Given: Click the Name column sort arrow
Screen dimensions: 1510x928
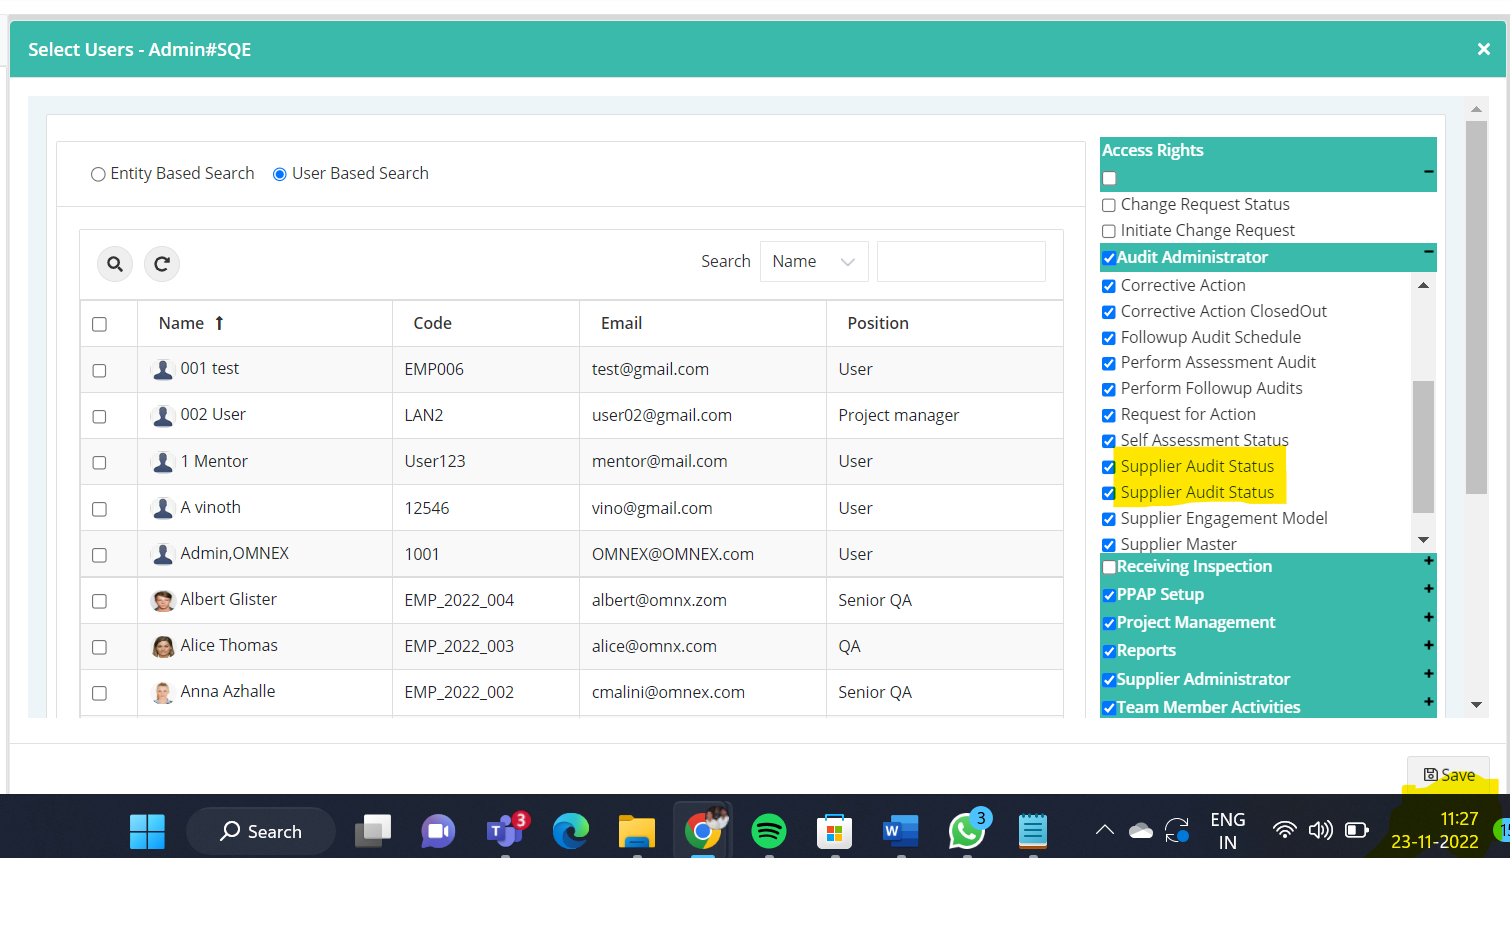Looking at the screenshot, I should click(219, 323).
